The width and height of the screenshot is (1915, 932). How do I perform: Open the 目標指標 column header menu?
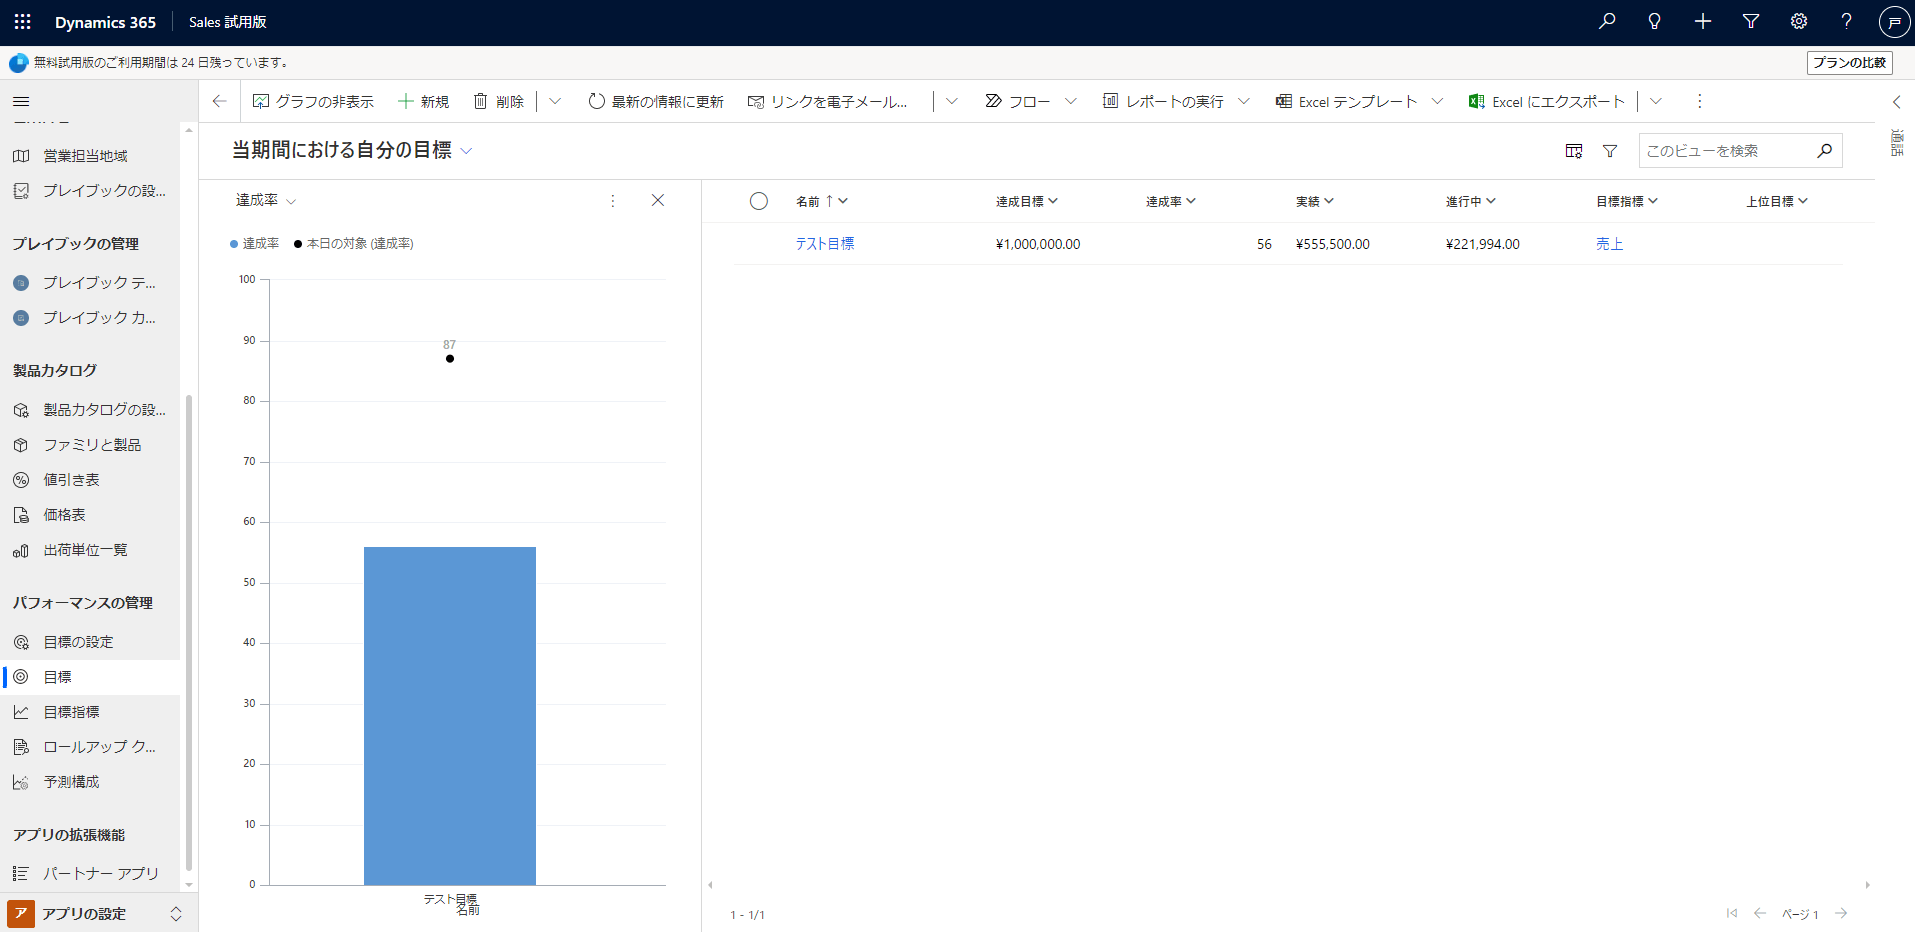tap(1626, 201)
